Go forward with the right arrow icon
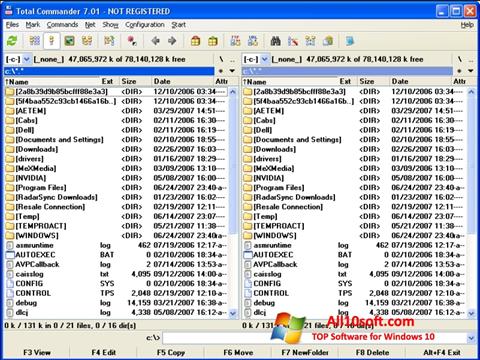This screenshot has width=480, height=360. point(172,41)
